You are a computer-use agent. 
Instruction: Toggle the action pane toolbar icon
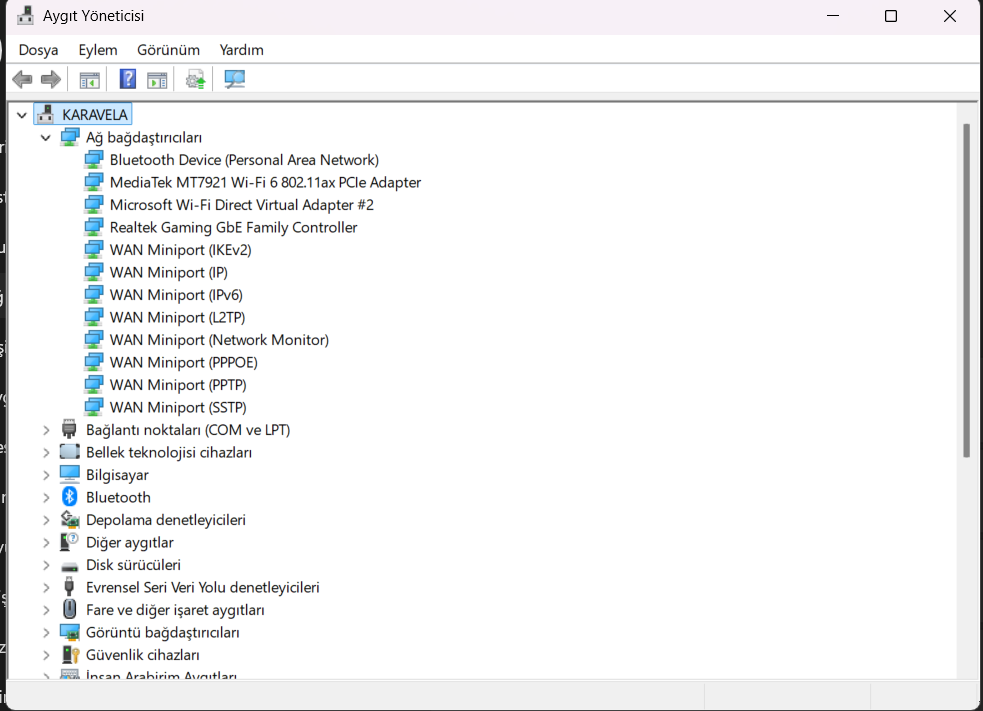coord(157,80)
